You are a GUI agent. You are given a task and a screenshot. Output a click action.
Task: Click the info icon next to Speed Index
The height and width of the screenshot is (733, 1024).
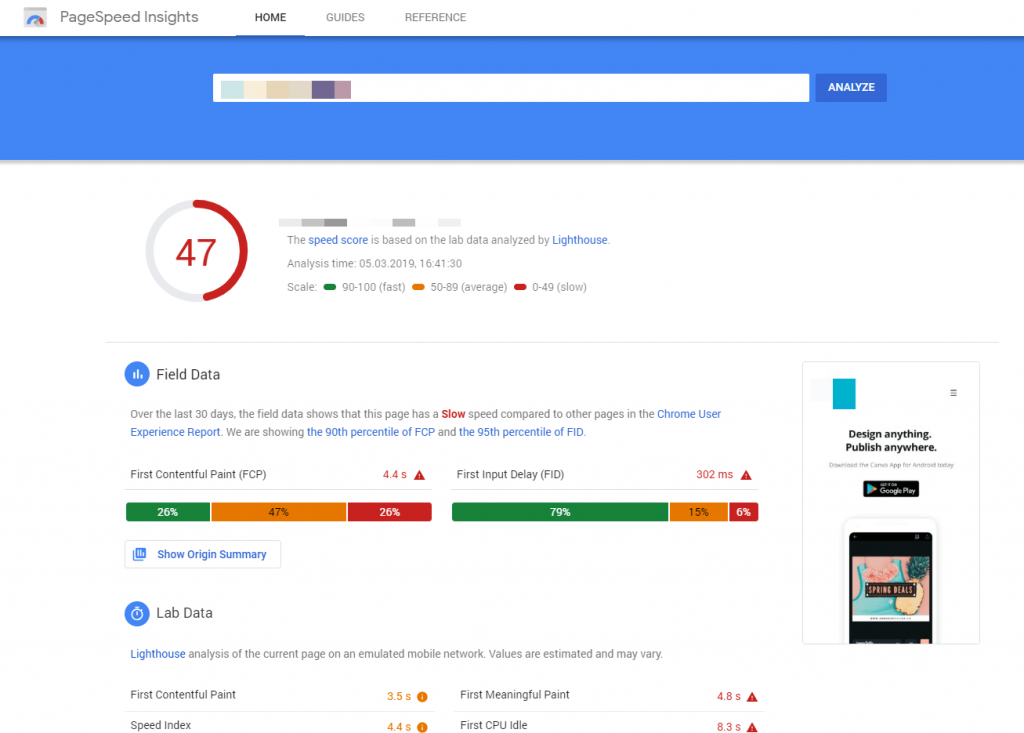(x=422, y=725)
